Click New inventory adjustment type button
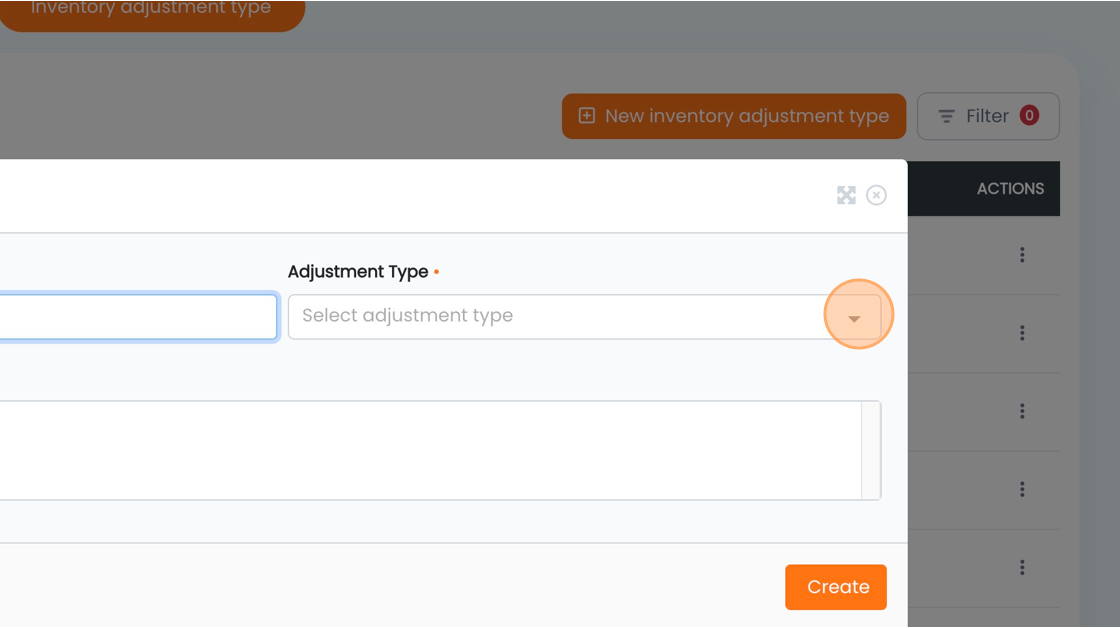Viewport: 1120px width, 628px height. point(734,116)
